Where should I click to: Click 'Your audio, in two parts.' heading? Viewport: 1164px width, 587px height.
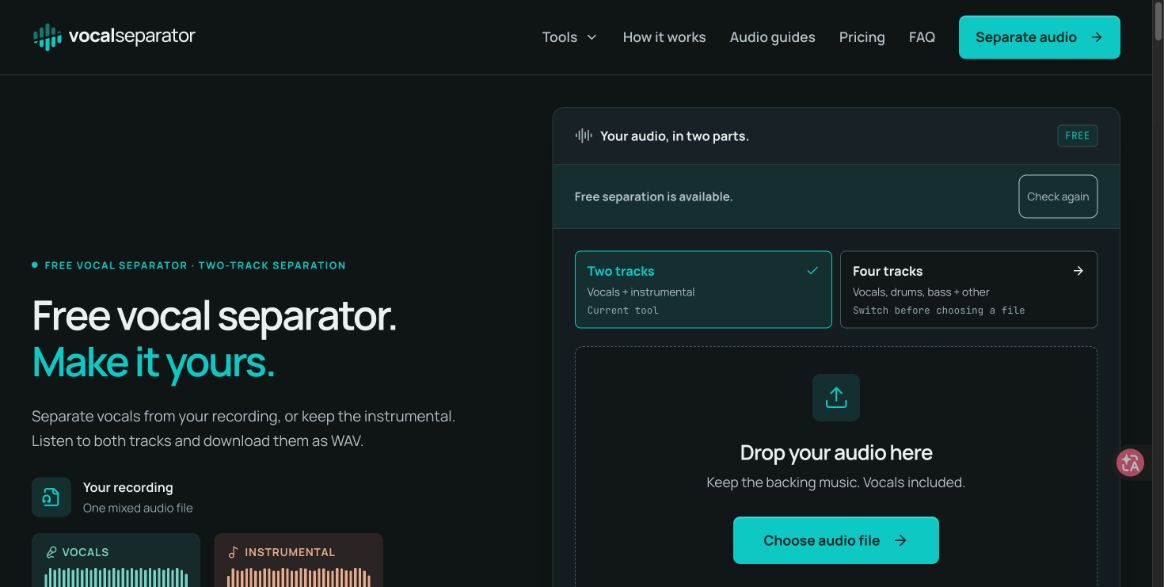tap(674, 136)
